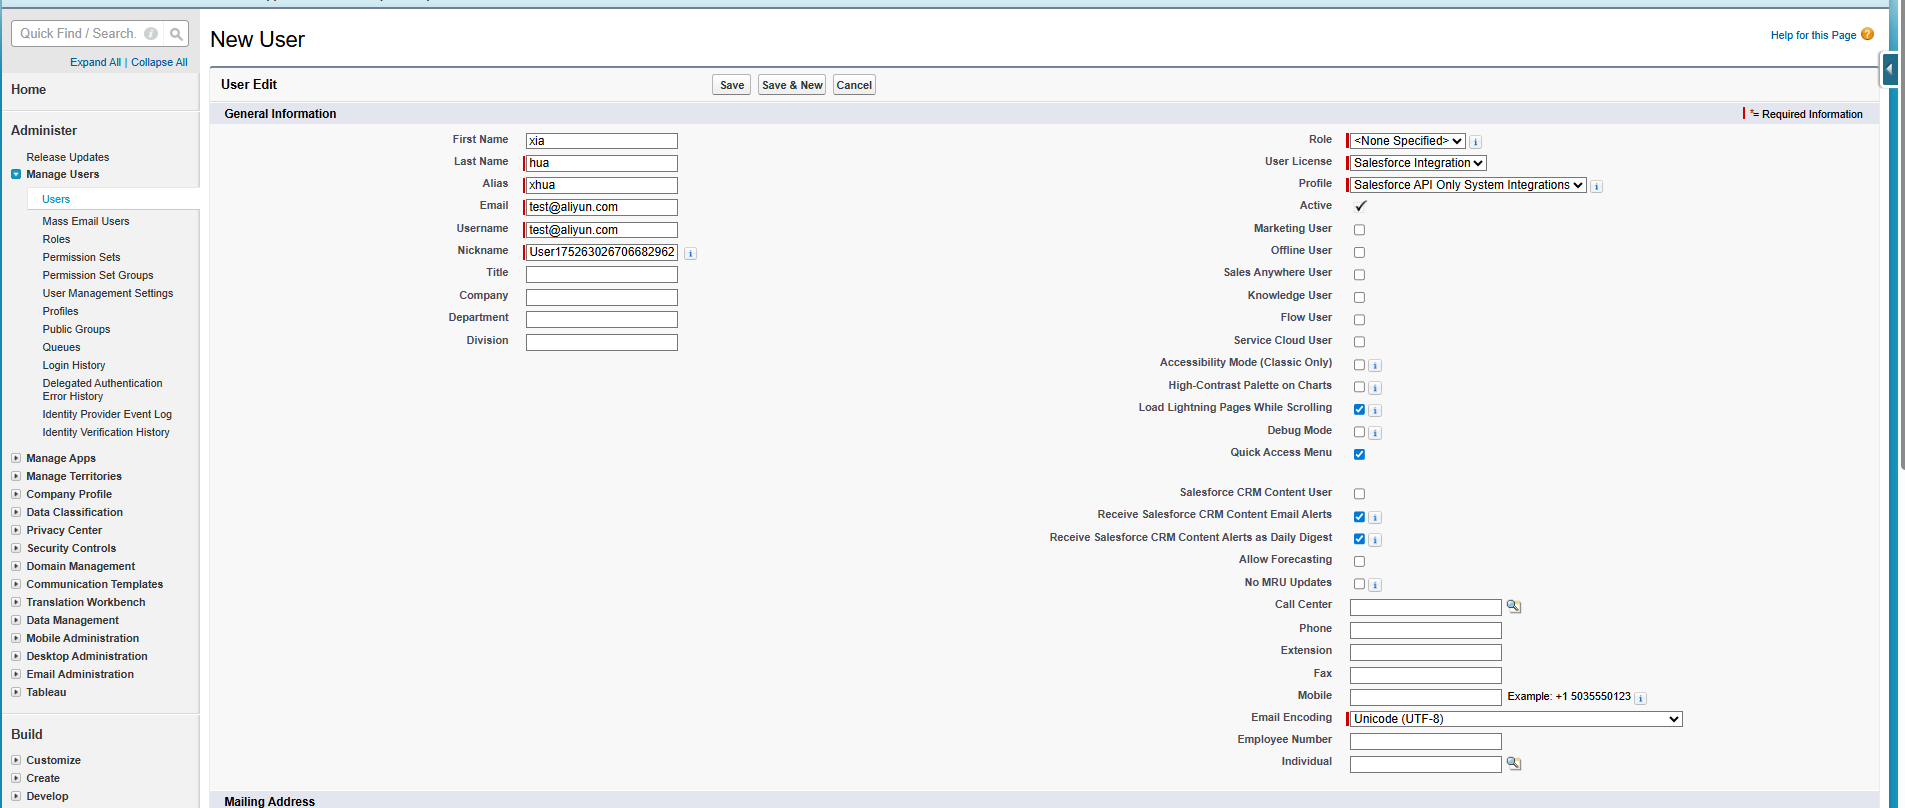Viewport: 1905px width, 808px height.
Task: Click info icon for High-Contrast Palette on Charts
Action: point(1375,388)
